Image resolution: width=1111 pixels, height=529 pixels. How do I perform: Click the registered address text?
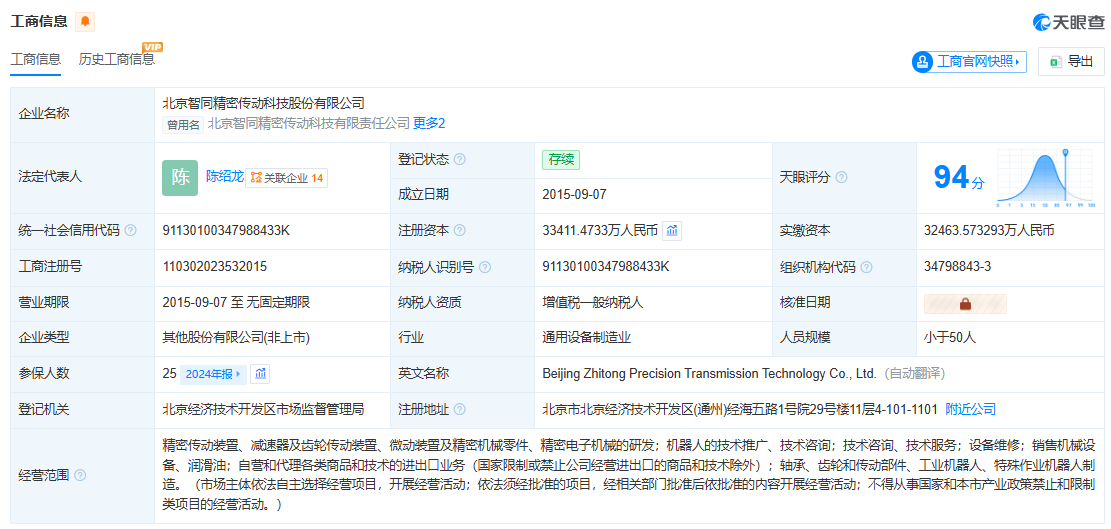tap(740, 409)
